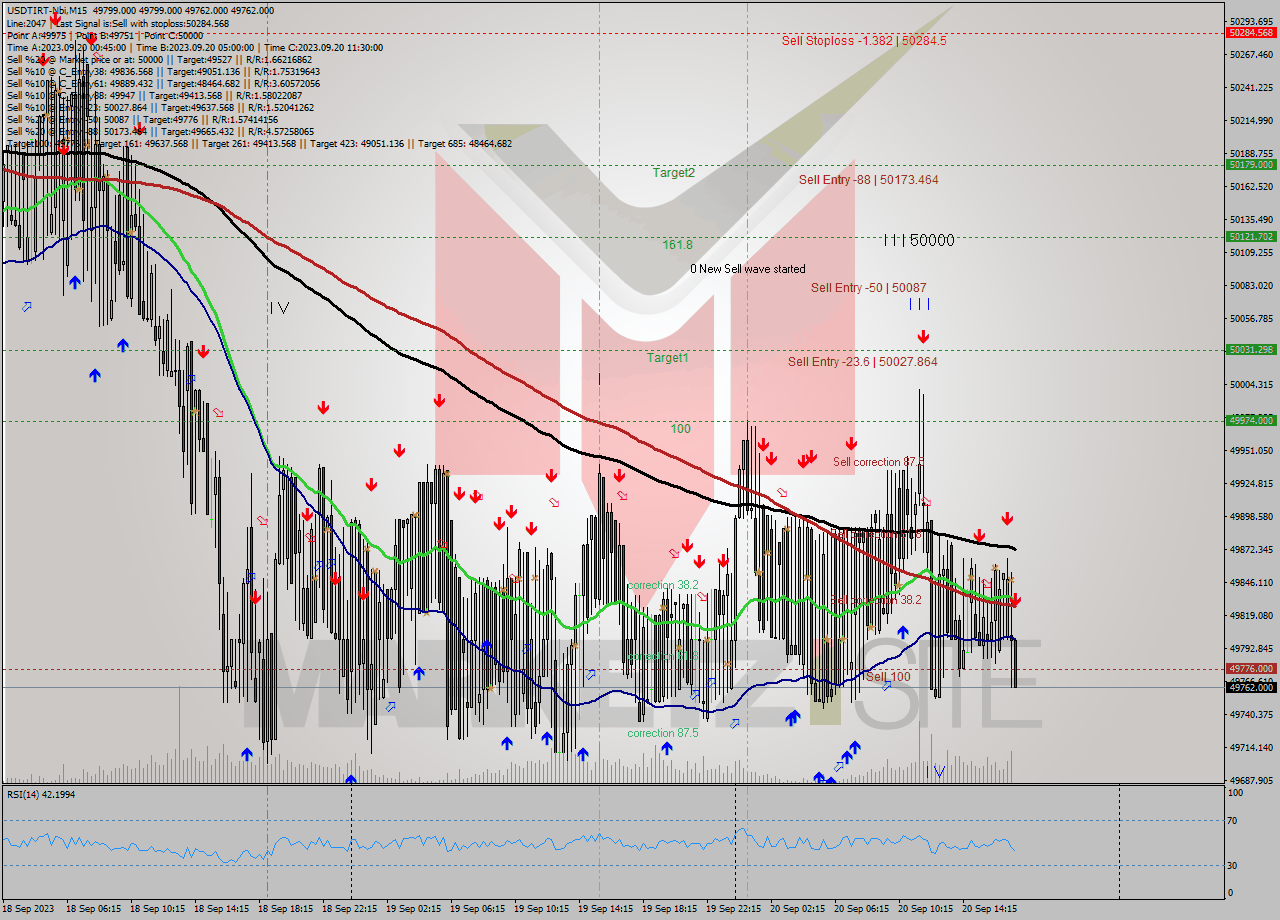Click the '19 Sep 10:15' time axis label
The height and width of the screenshot is (920, 1280).
pyautogui.click(x=541, y=909)
